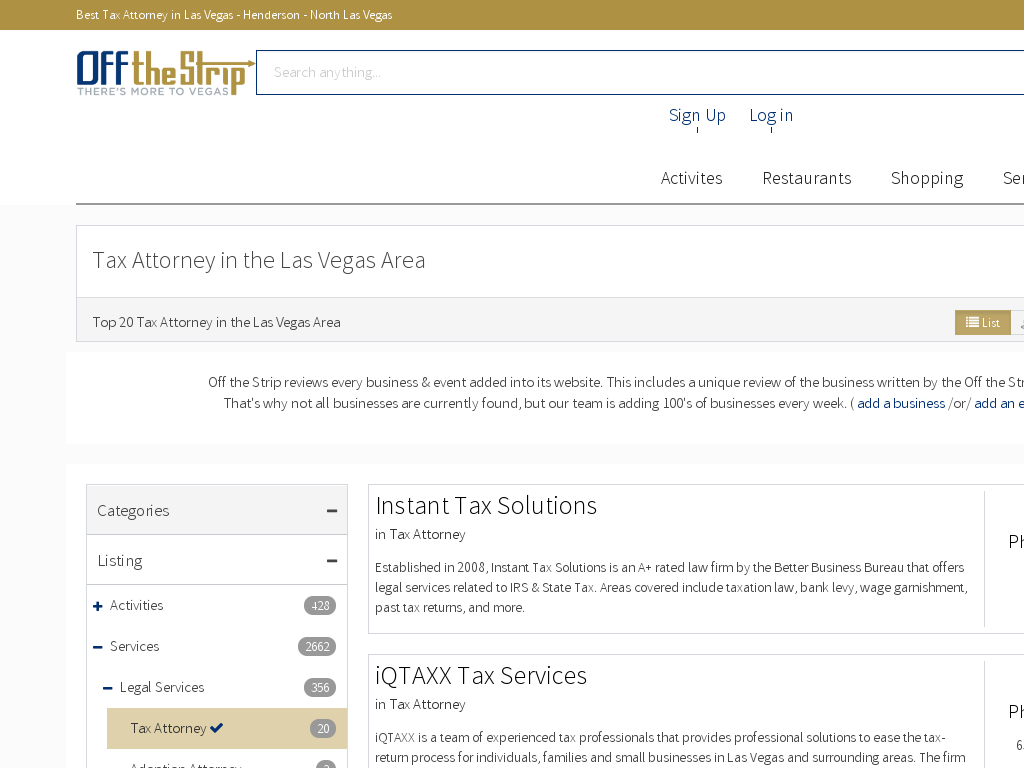Click the 428 count badge for Activities
This screenshot has height=768, width=1024.
(x=320, y=606)
